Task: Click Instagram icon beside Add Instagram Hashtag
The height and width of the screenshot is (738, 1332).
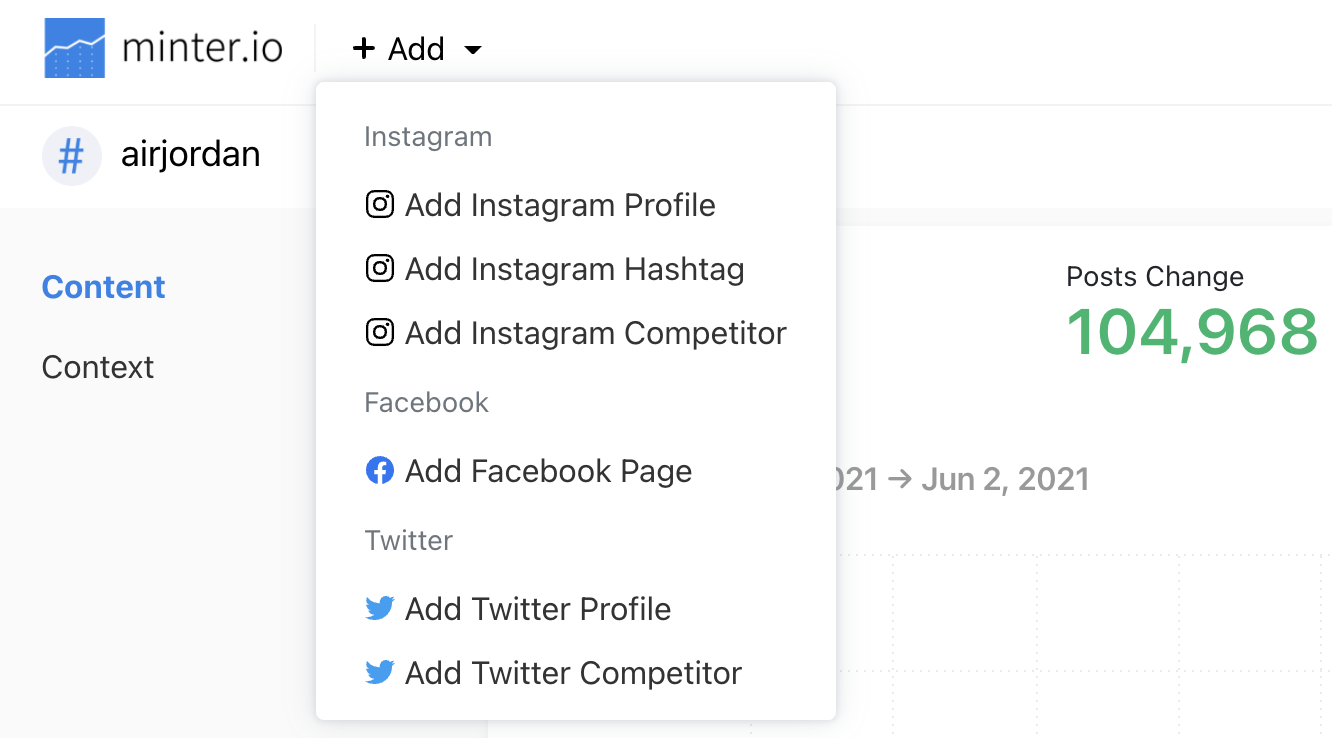Action: tap(380, 269)
